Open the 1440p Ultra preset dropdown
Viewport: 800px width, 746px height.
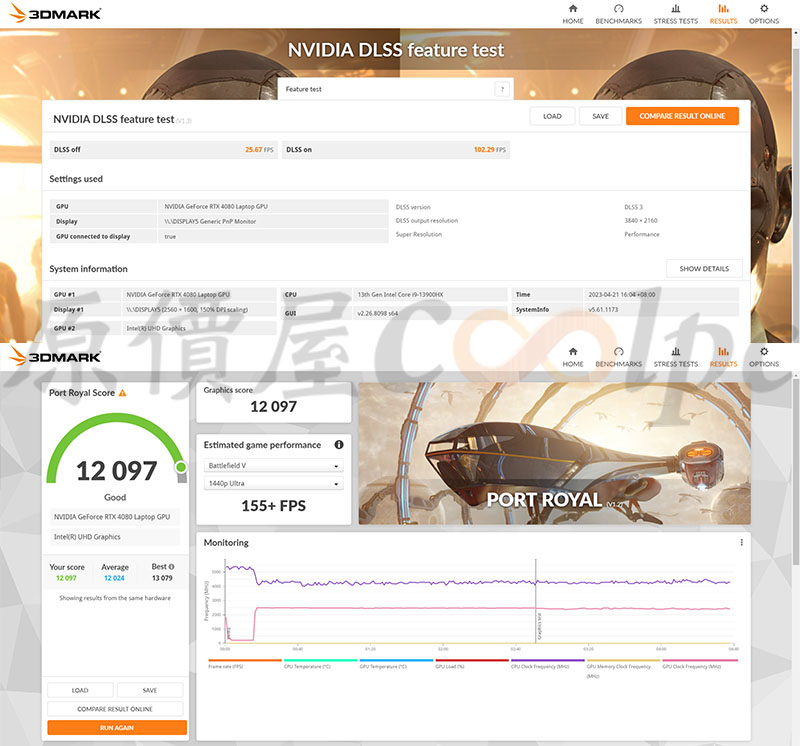273,483
